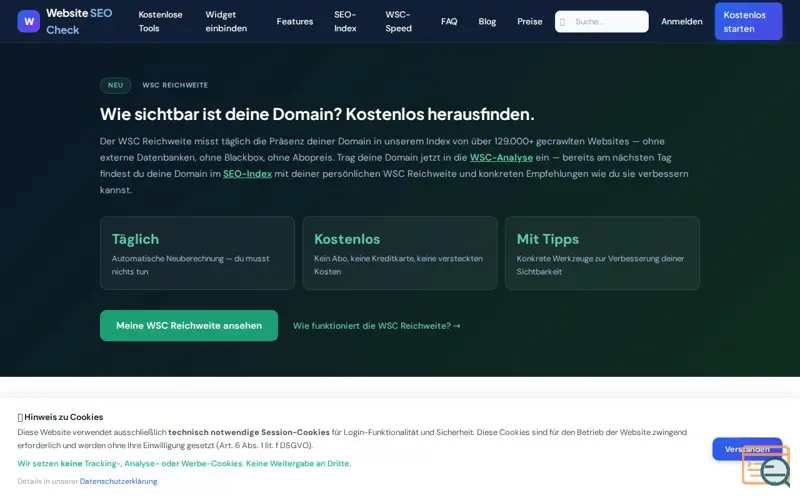Select the Täglich feature card
This screenshot has height=500, width=800.
[x=197, y=253]
